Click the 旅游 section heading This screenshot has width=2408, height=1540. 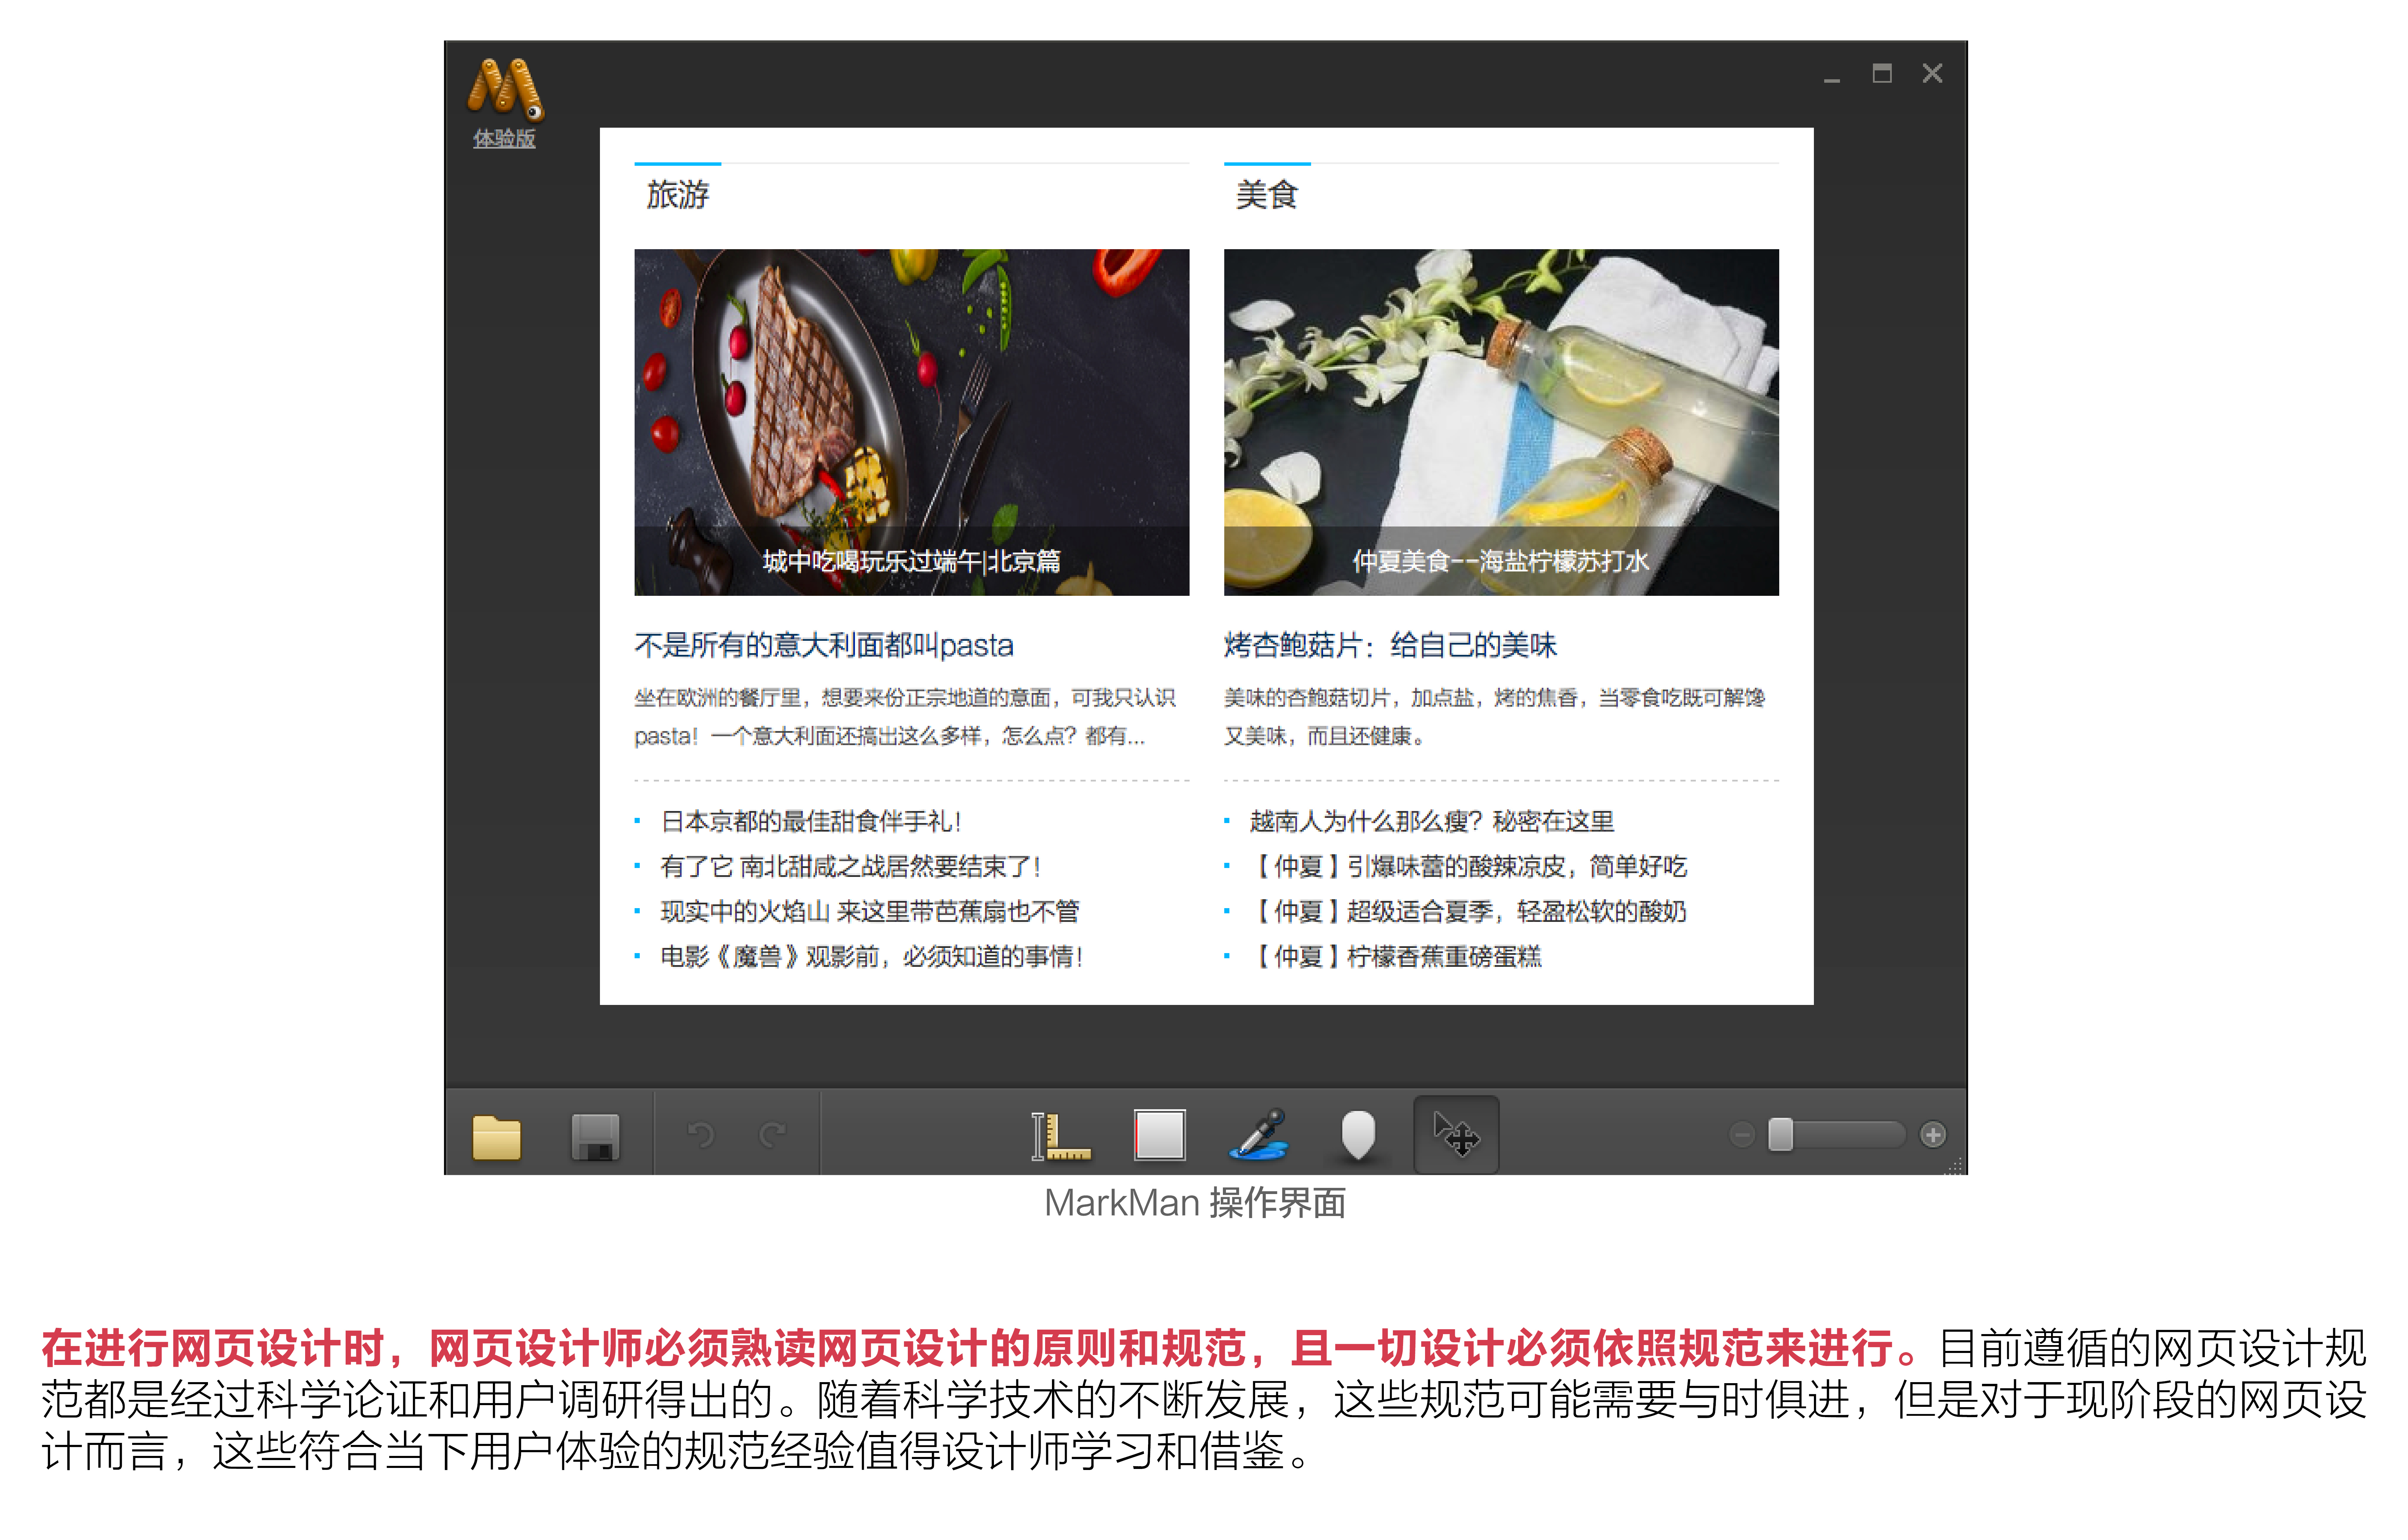coord(677,194)
